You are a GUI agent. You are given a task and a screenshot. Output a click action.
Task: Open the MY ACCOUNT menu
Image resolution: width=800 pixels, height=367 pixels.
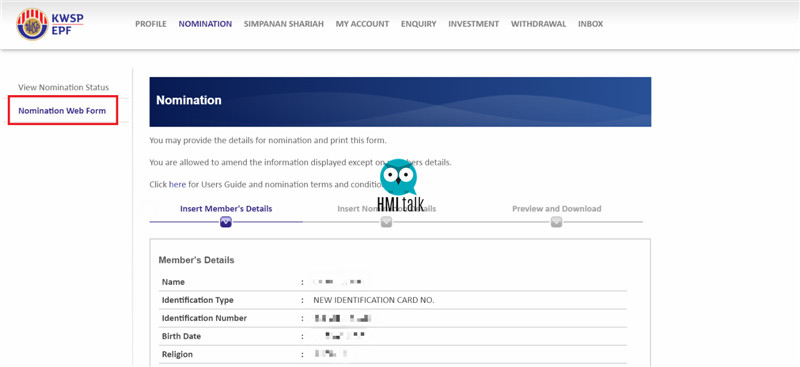[362, 24]
